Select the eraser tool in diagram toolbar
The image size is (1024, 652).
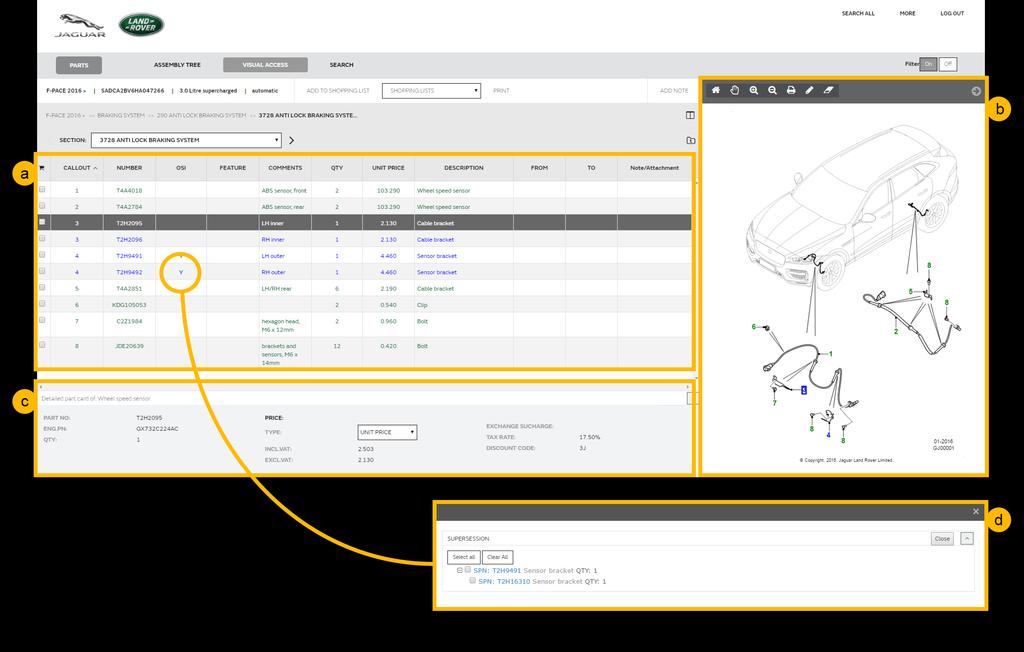[828, 90]
